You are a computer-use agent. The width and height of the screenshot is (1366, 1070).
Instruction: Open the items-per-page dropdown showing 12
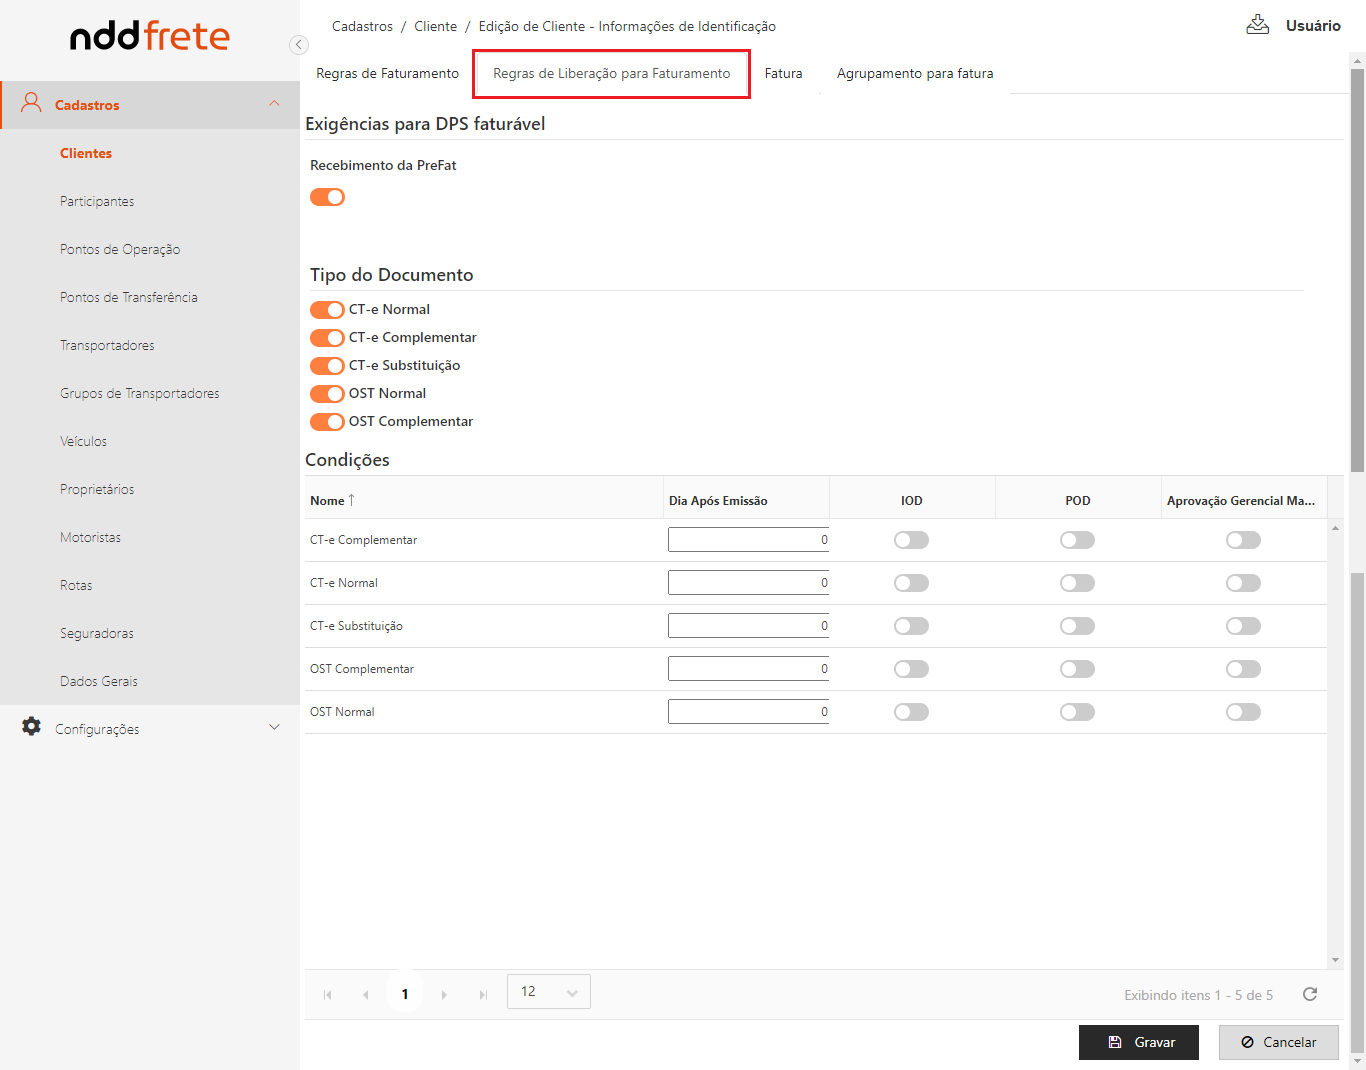(x=549, y=992)
